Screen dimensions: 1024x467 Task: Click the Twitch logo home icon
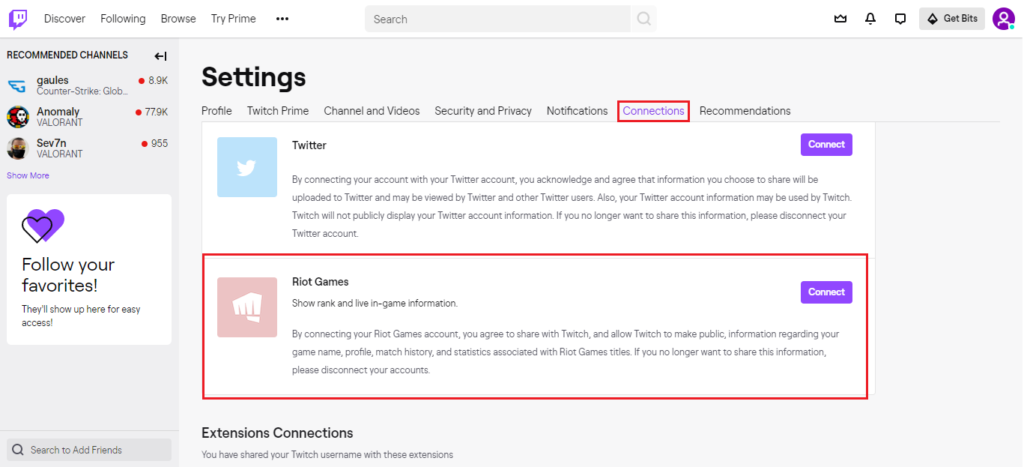(x=18, y=18)
